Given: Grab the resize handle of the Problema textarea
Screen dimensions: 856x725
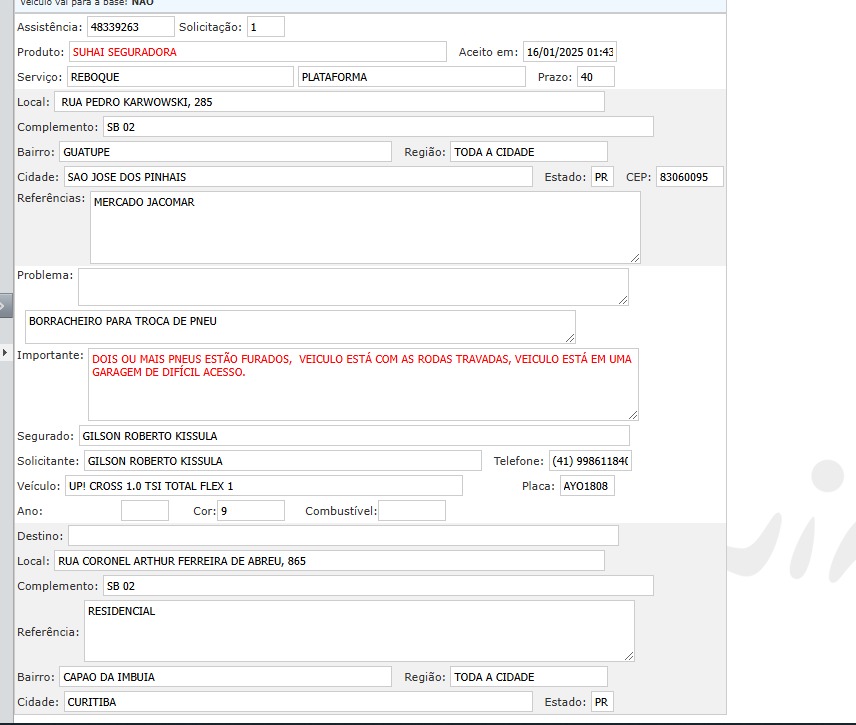Looking at the screenshot, I should pyautogui.click(x=623, y=300).
